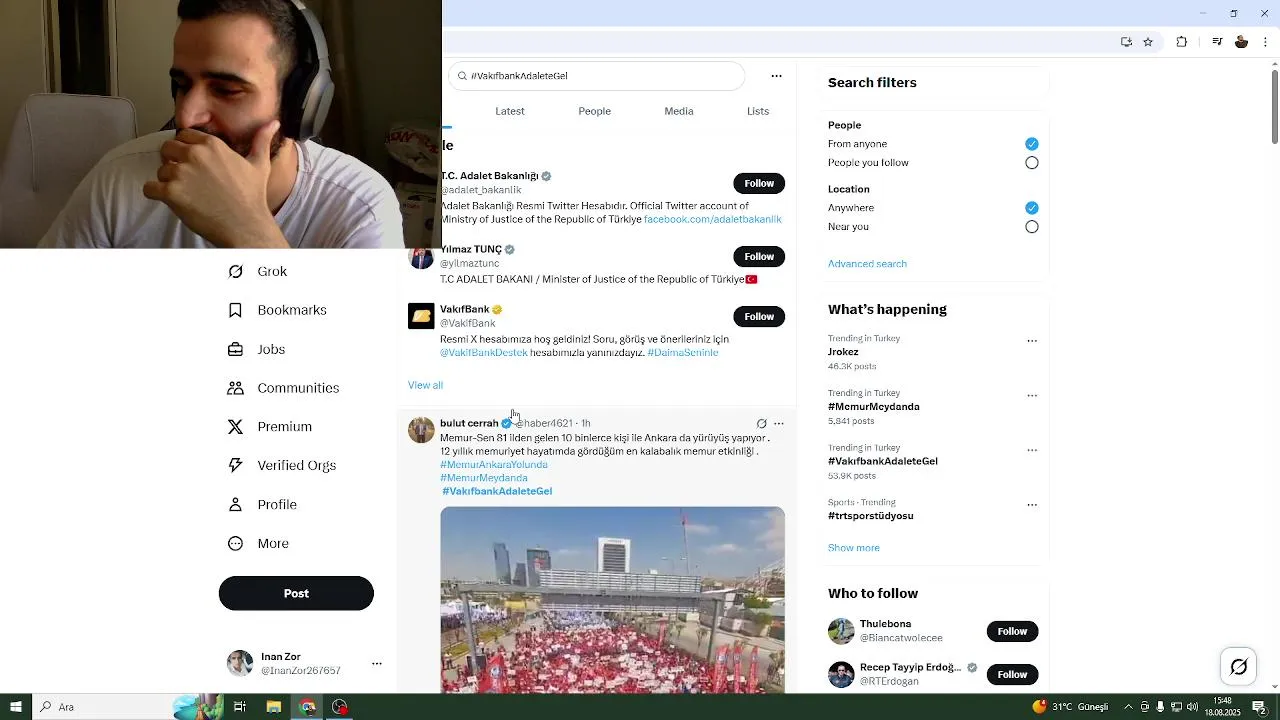This screenshot has width=1280, height=720.
Task: Open more options on bulut cerrah's post
Action: click(x=779, y=424)
